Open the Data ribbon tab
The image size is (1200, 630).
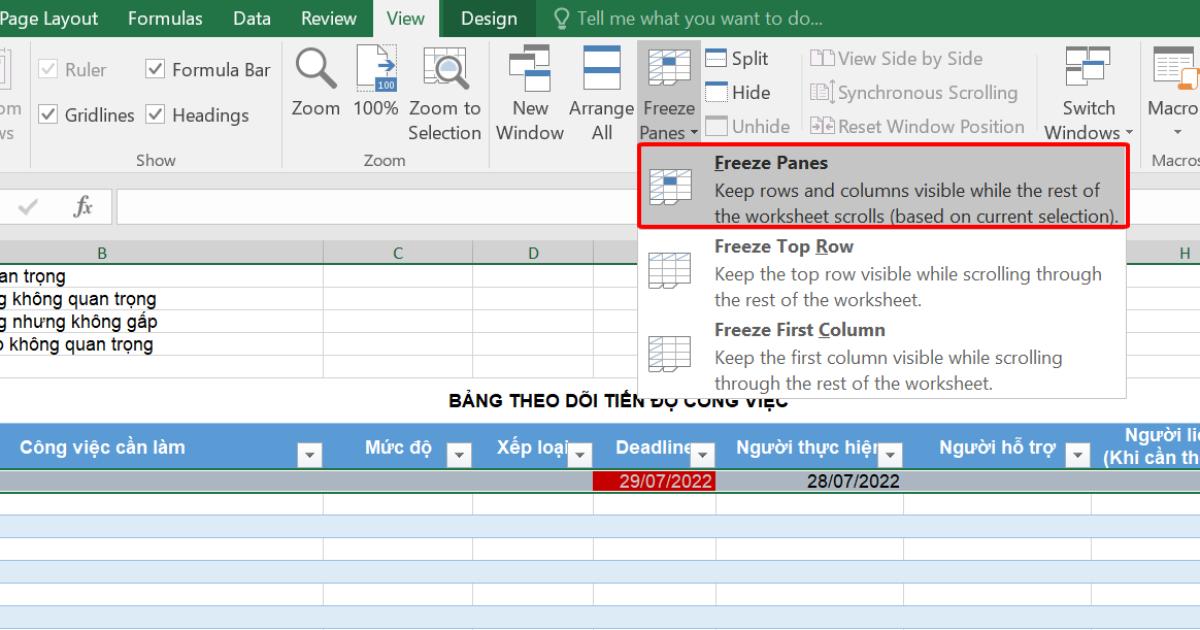(252, 19)
